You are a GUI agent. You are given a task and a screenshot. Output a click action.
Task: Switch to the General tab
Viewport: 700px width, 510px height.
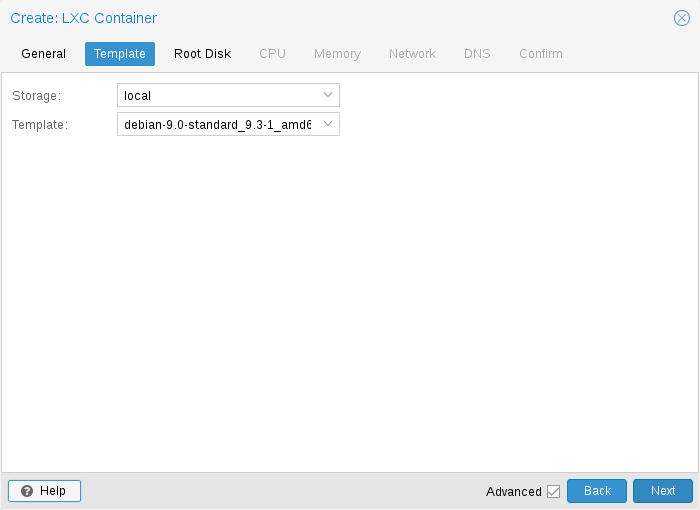(x=44, y=54)
